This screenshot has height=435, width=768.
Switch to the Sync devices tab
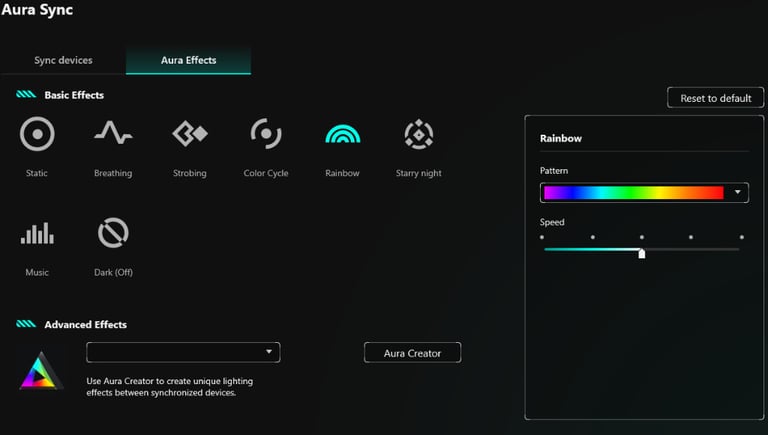[63, 60]
